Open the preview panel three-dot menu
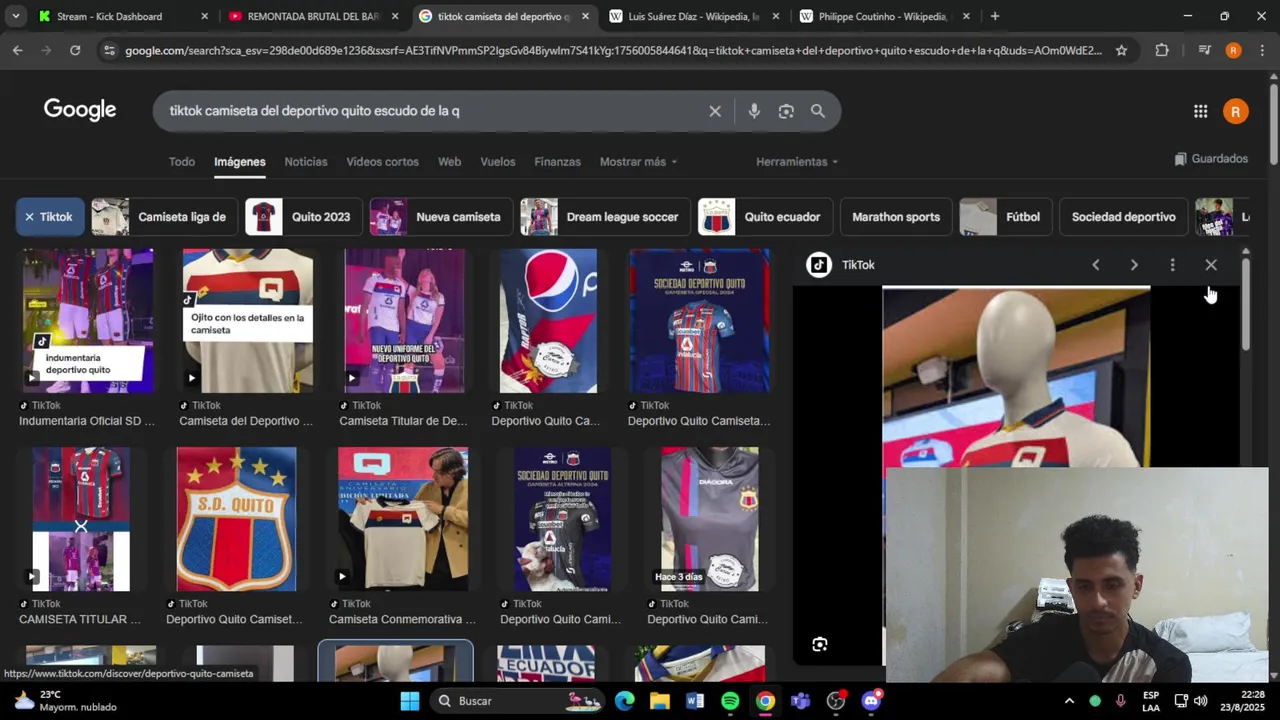This screenshot has width=1280, height=720. pos(1172,265)
